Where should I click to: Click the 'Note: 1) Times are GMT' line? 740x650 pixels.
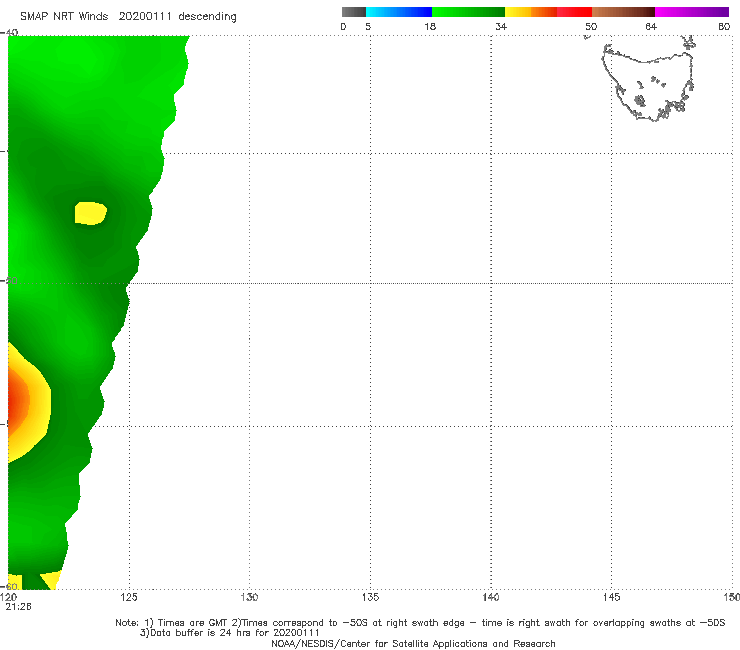(420, 623)
